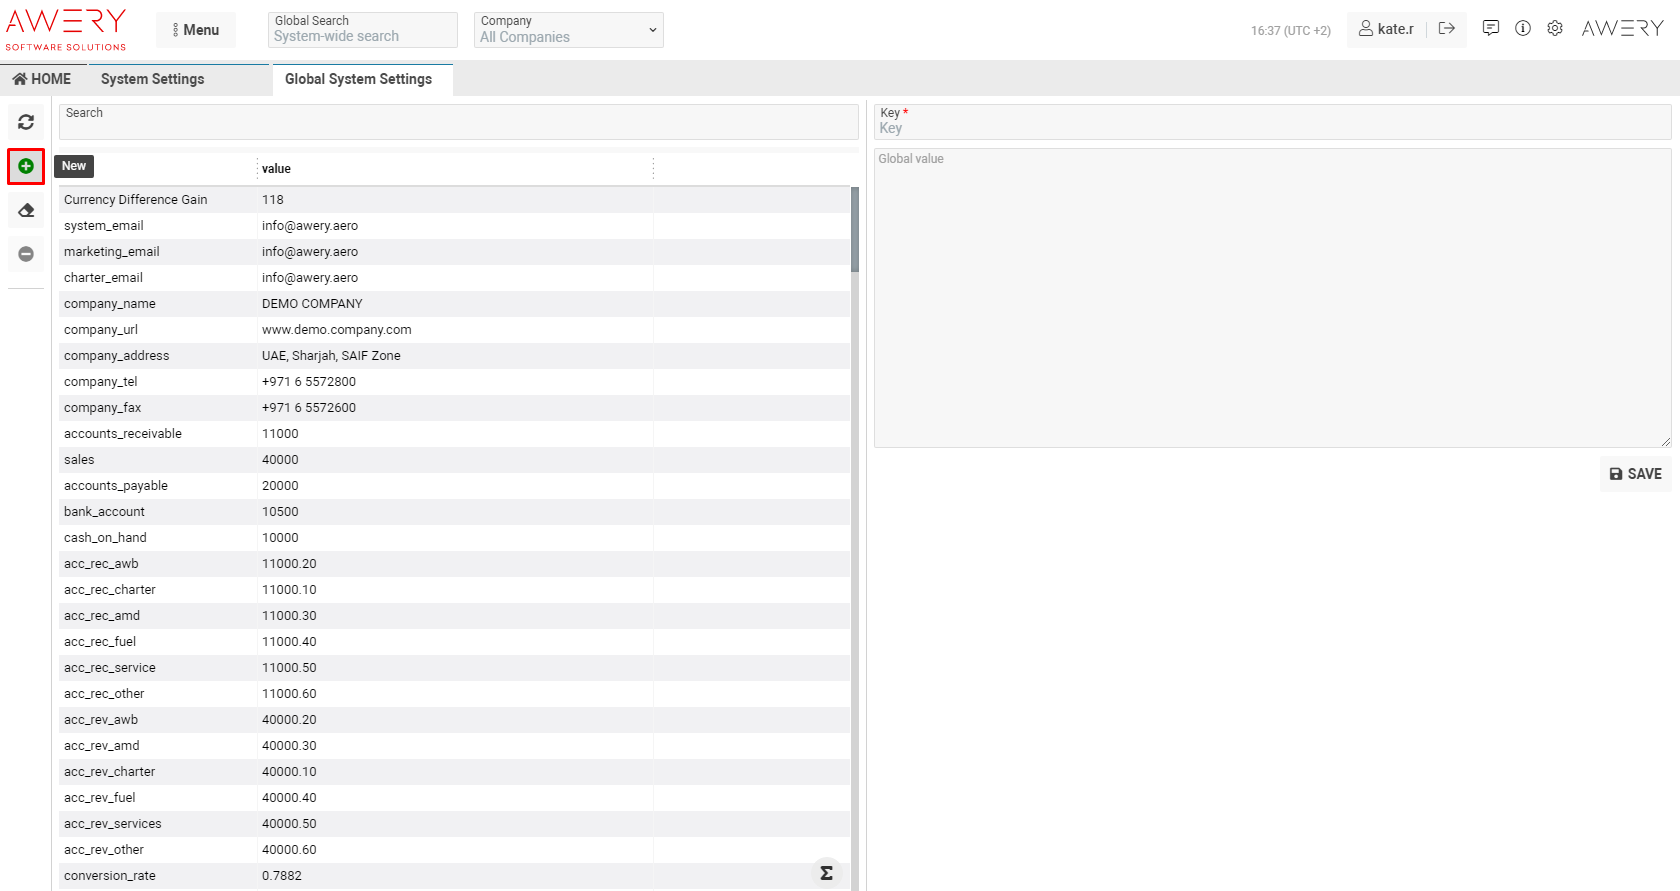Image resolution: width=1680 pixels, height=891 pixels.
Task: Click the info circle icon
Action: coord(1523,29)
